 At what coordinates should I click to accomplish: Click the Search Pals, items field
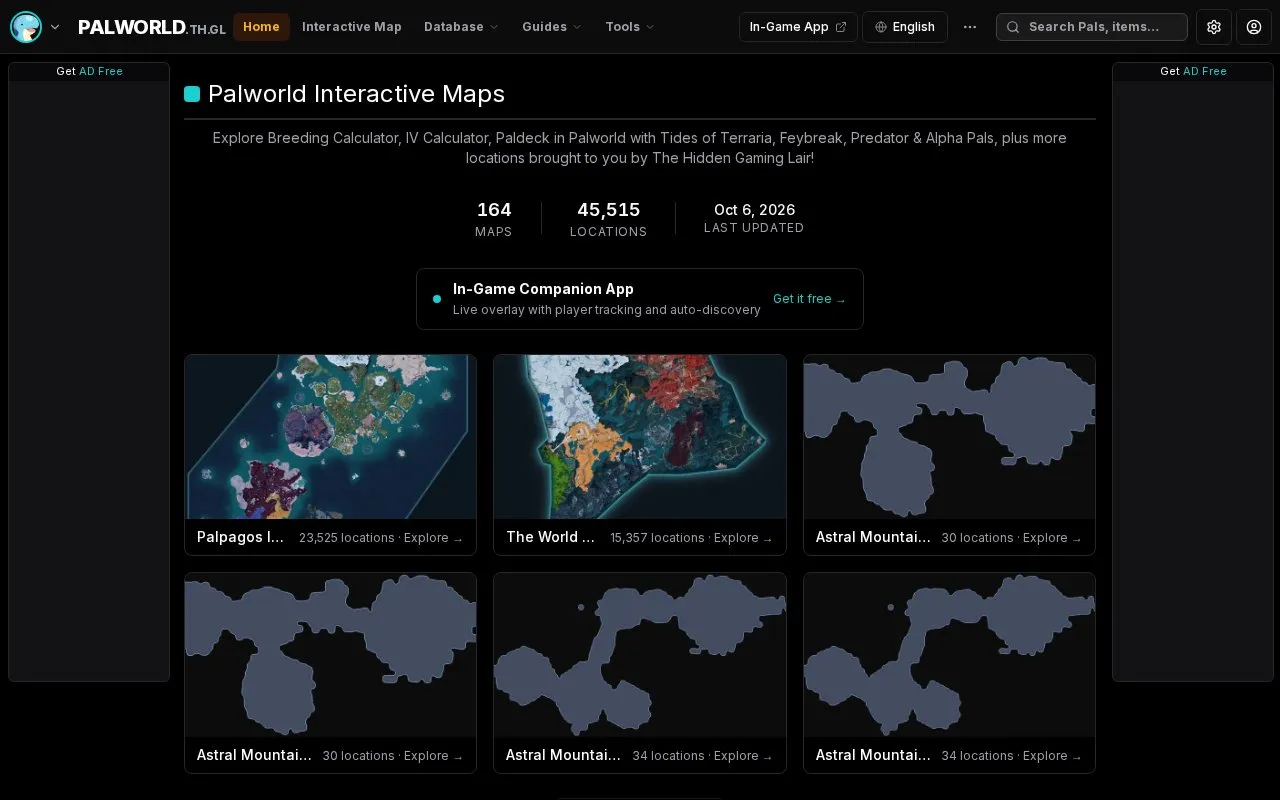click(x=1092, y=27)
